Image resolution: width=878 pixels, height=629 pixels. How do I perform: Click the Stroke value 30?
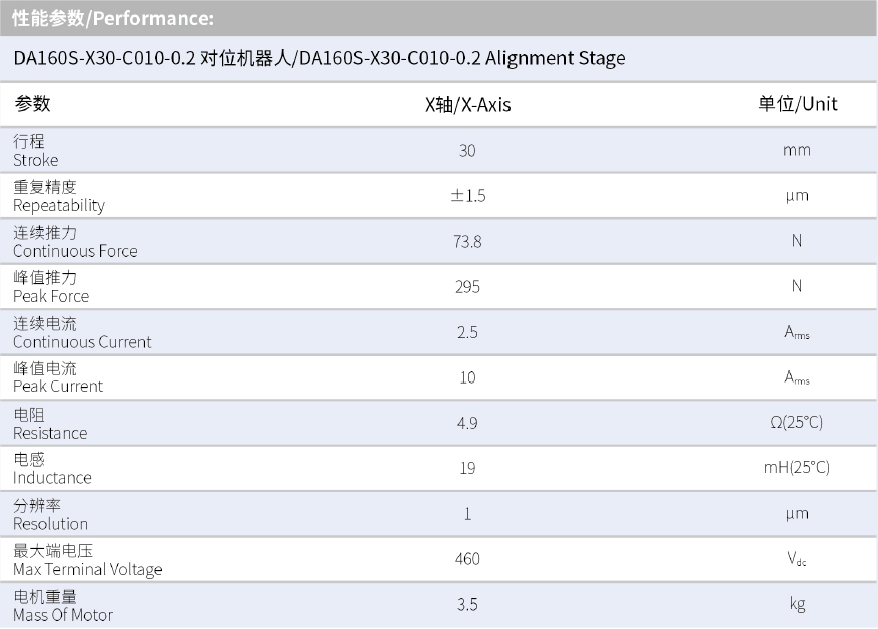(x=467, y=151)
